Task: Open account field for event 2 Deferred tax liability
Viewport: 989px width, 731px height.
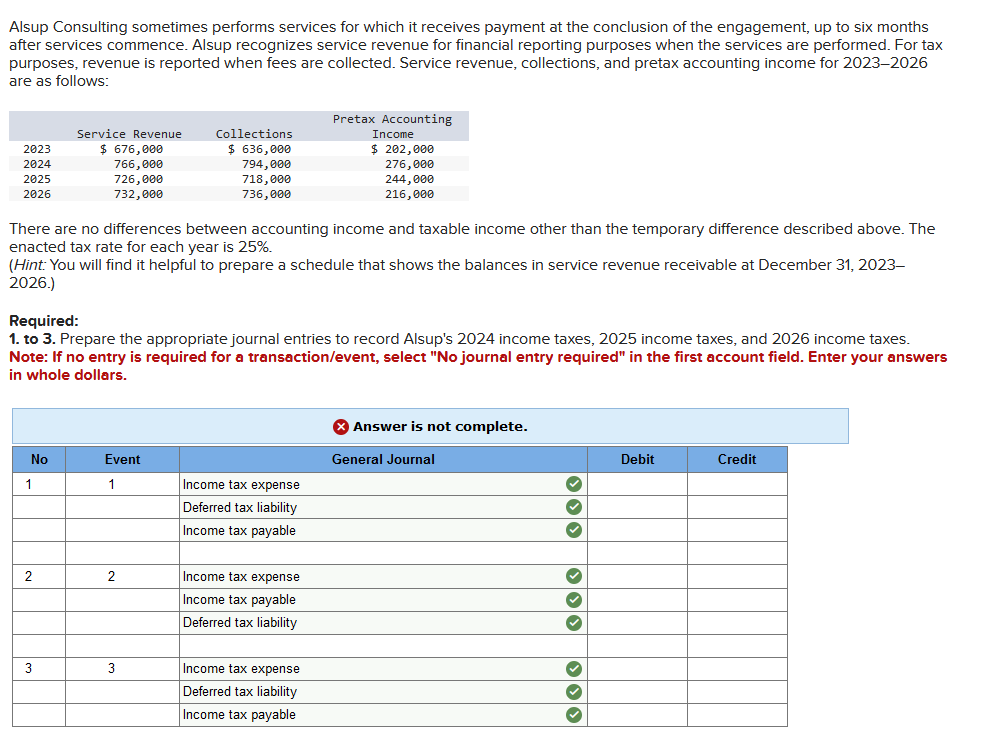Action: coord(383,623)
